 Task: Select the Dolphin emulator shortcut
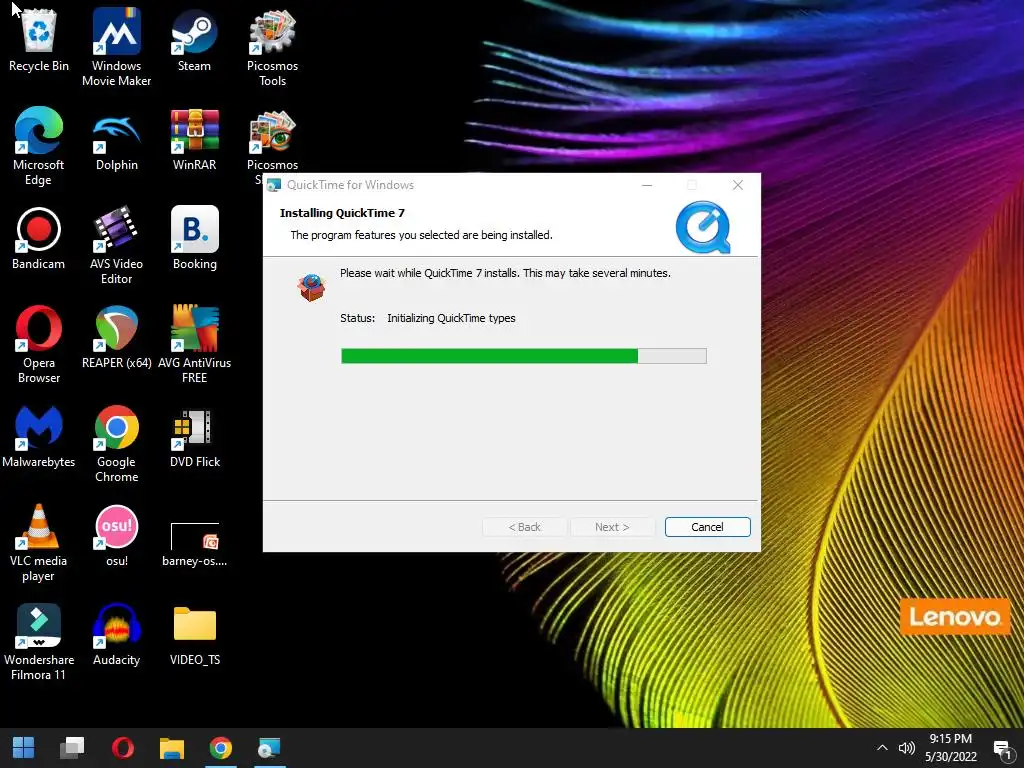click(116, 140)
